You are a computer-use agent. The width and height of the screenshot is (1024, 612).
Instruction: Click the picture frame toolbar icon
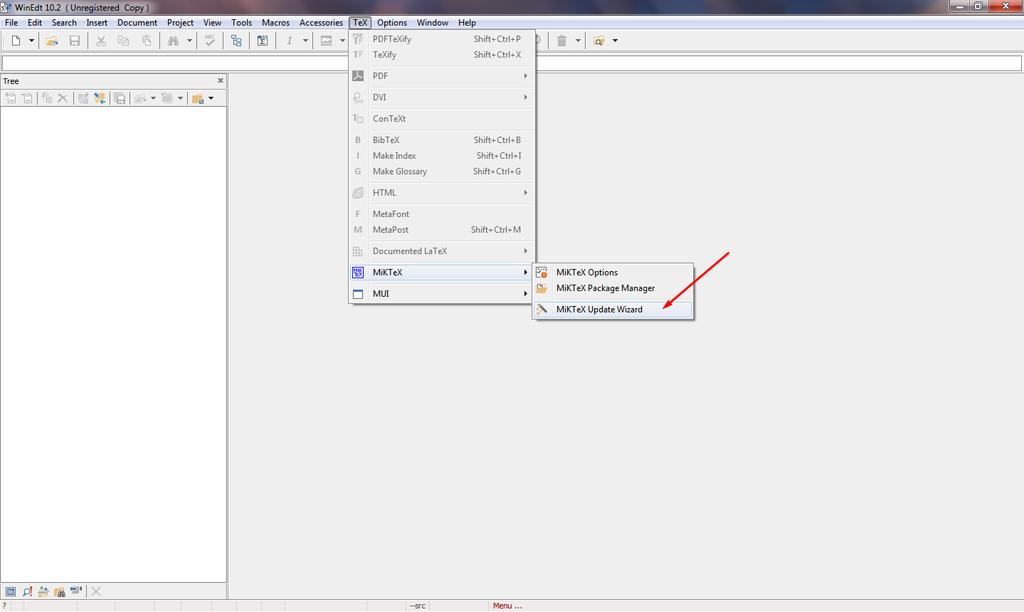[326, 40]
